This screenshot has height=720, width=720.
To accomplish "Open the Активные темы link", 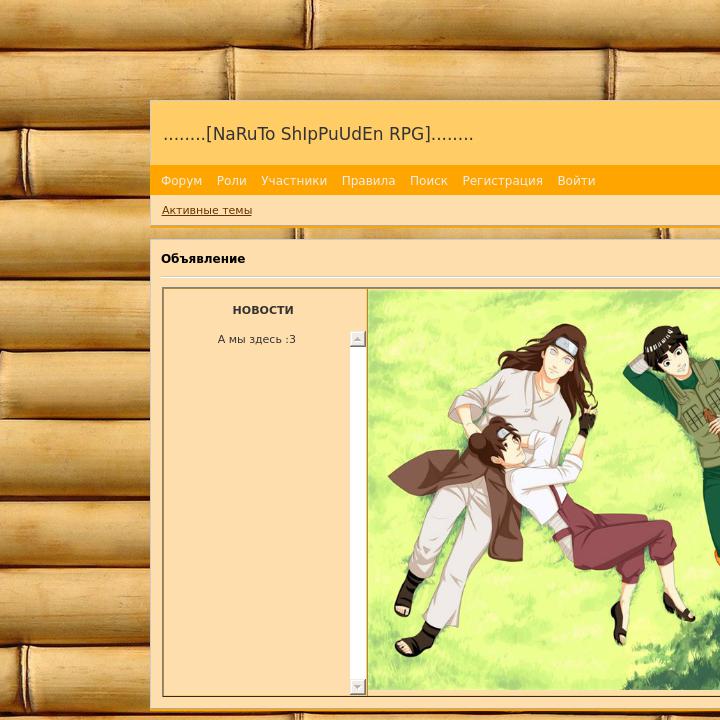I will tap(207, 210).
